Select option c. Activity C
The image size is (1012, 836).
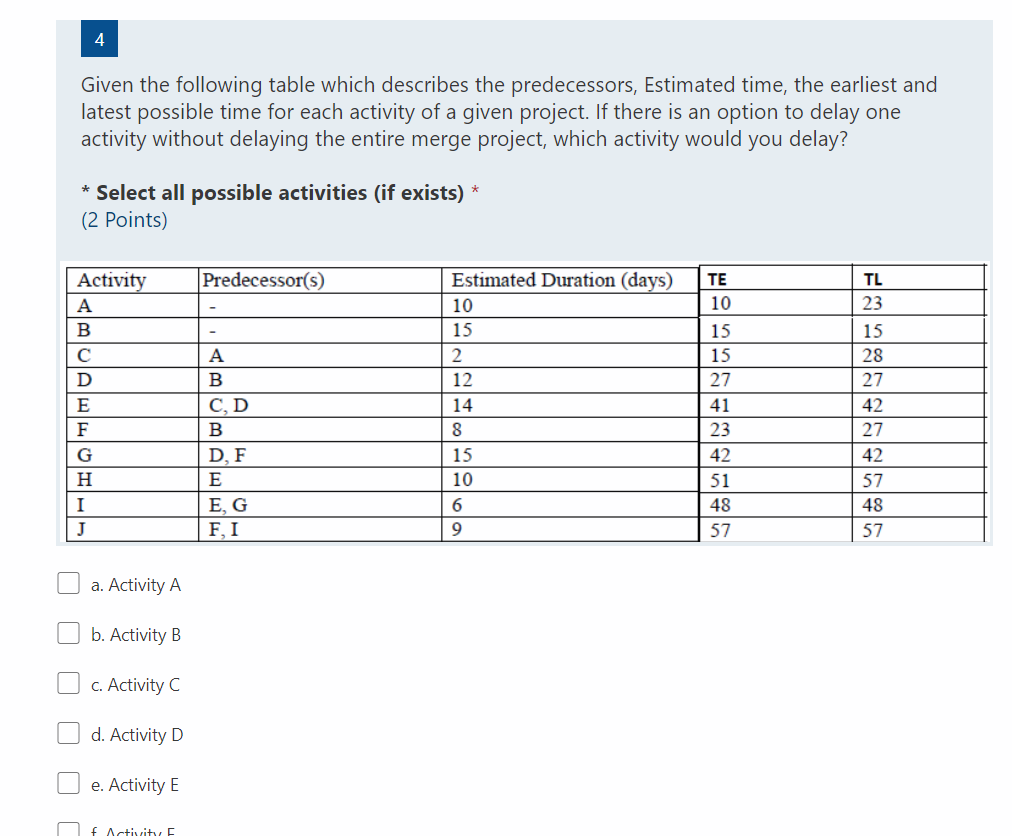(x=68, y=682)
